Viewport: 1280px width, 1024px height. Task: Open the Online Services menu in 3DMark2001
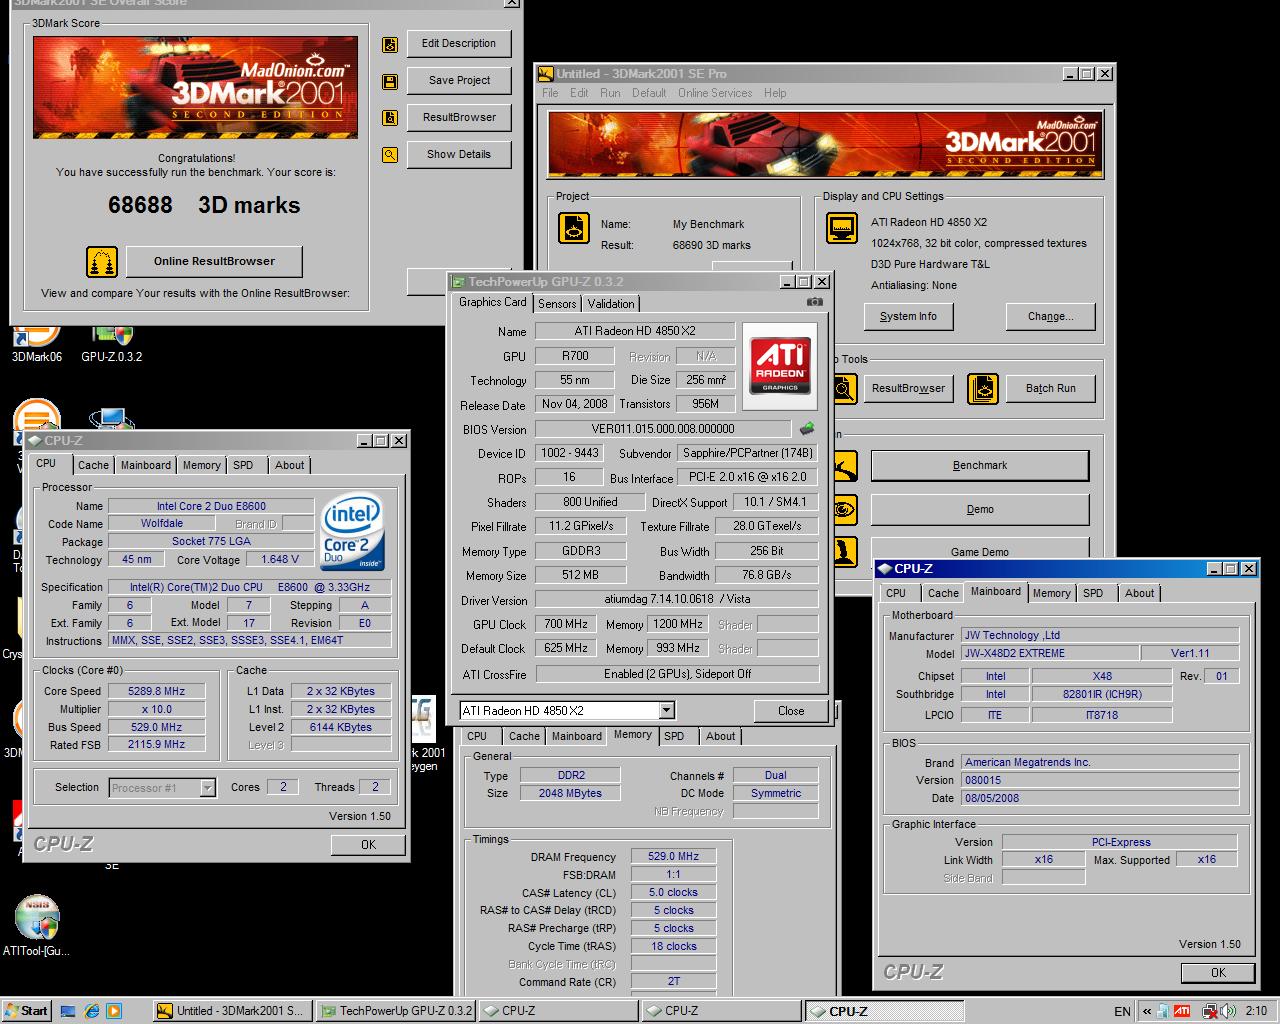(x=715, y=93)
